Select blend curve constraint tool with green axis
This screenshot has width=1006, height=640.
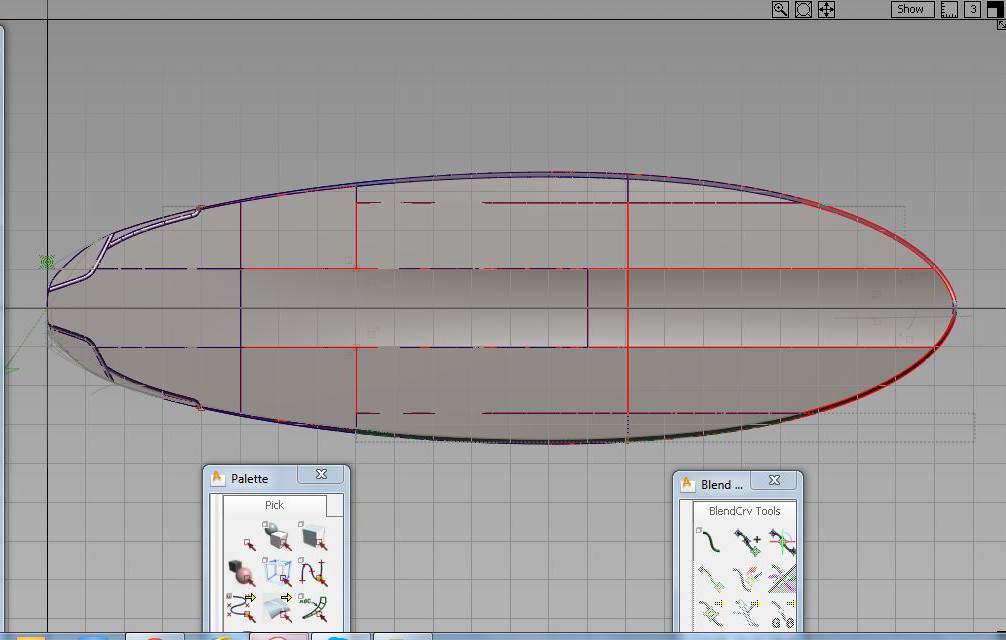click(x=781, y=543)
